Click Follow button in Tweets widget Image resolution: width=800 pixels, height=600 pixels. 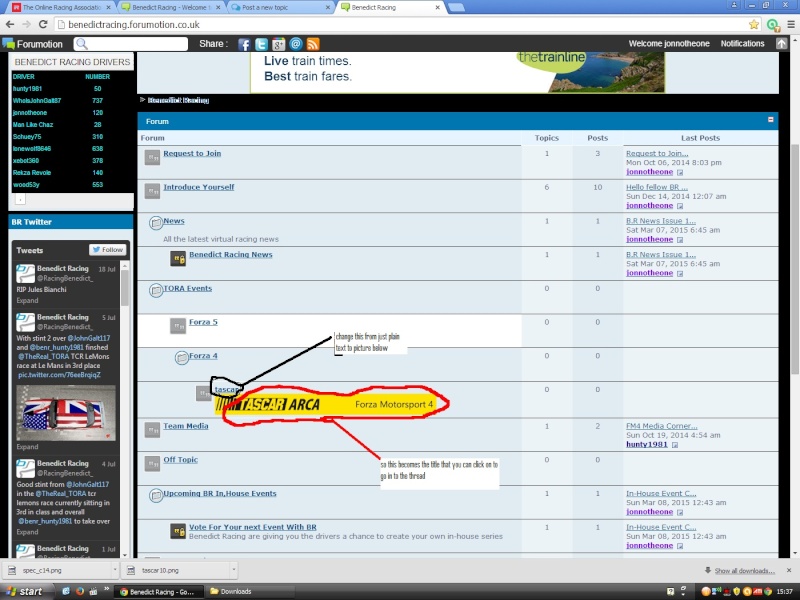click(108, 249)
